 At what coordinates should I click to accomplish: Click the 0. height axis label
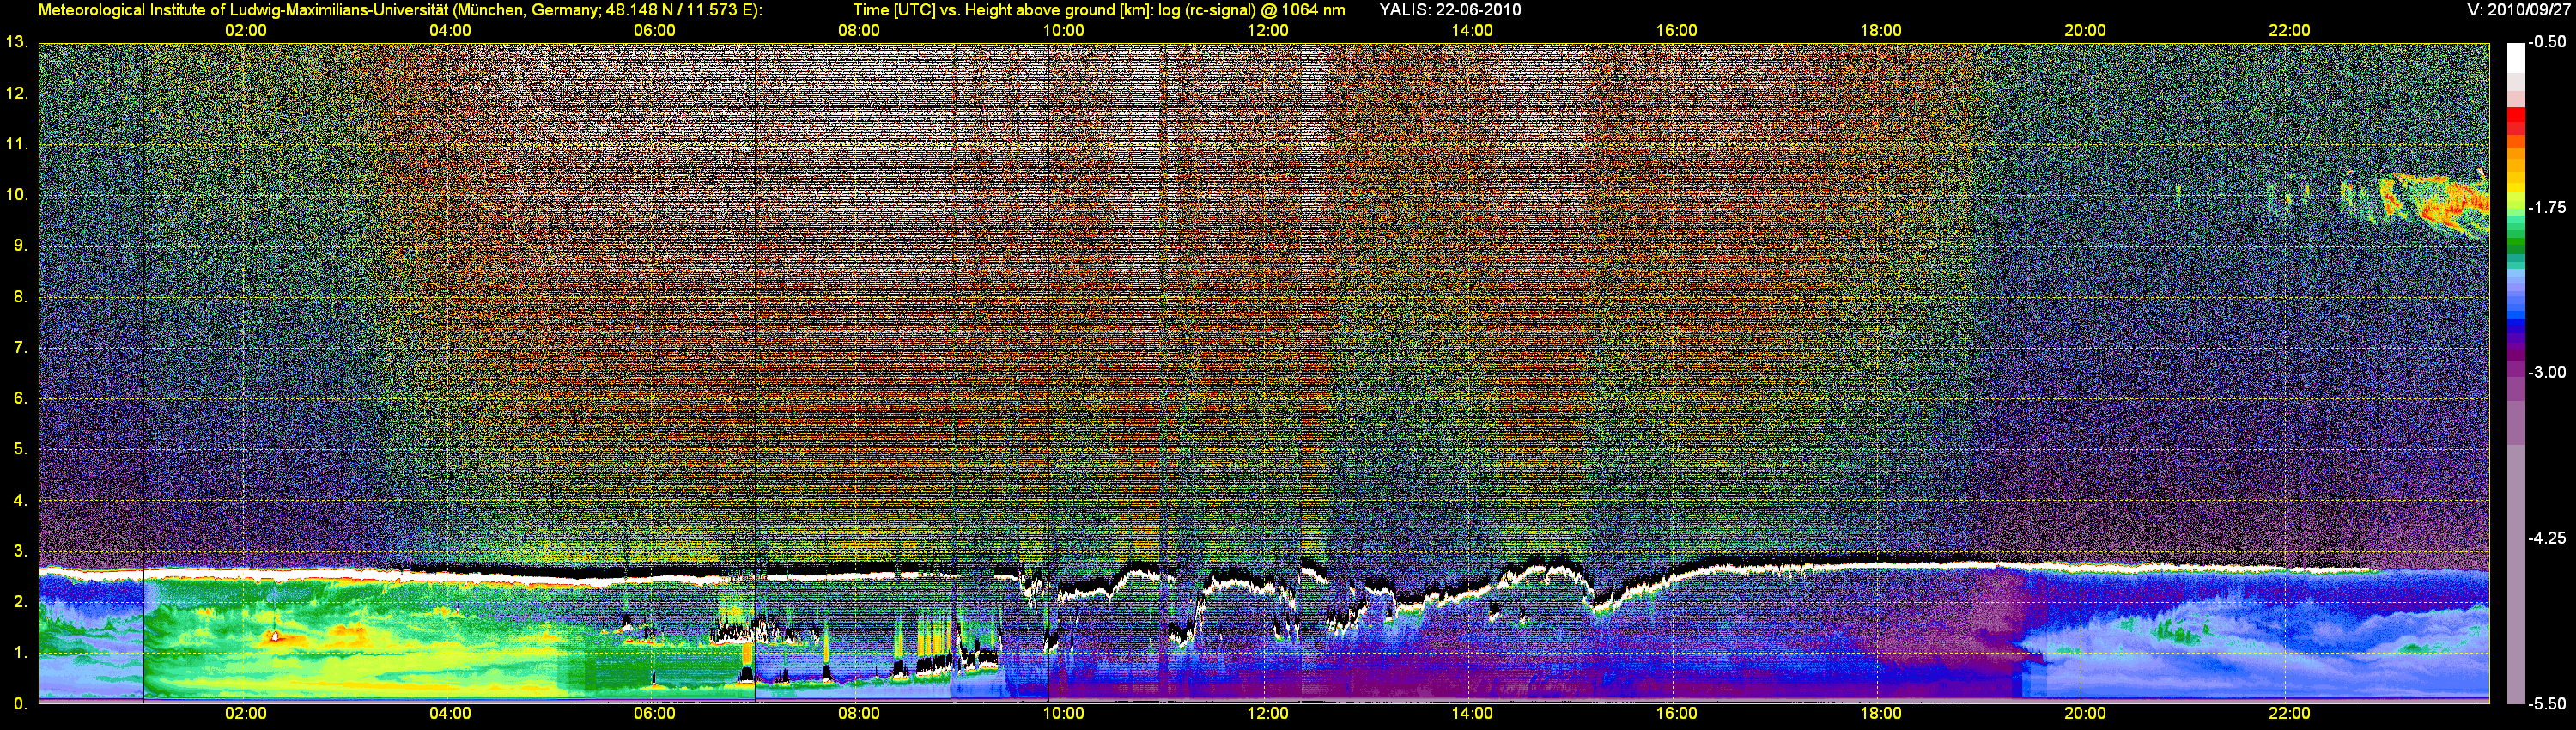(x=20, y=703)
